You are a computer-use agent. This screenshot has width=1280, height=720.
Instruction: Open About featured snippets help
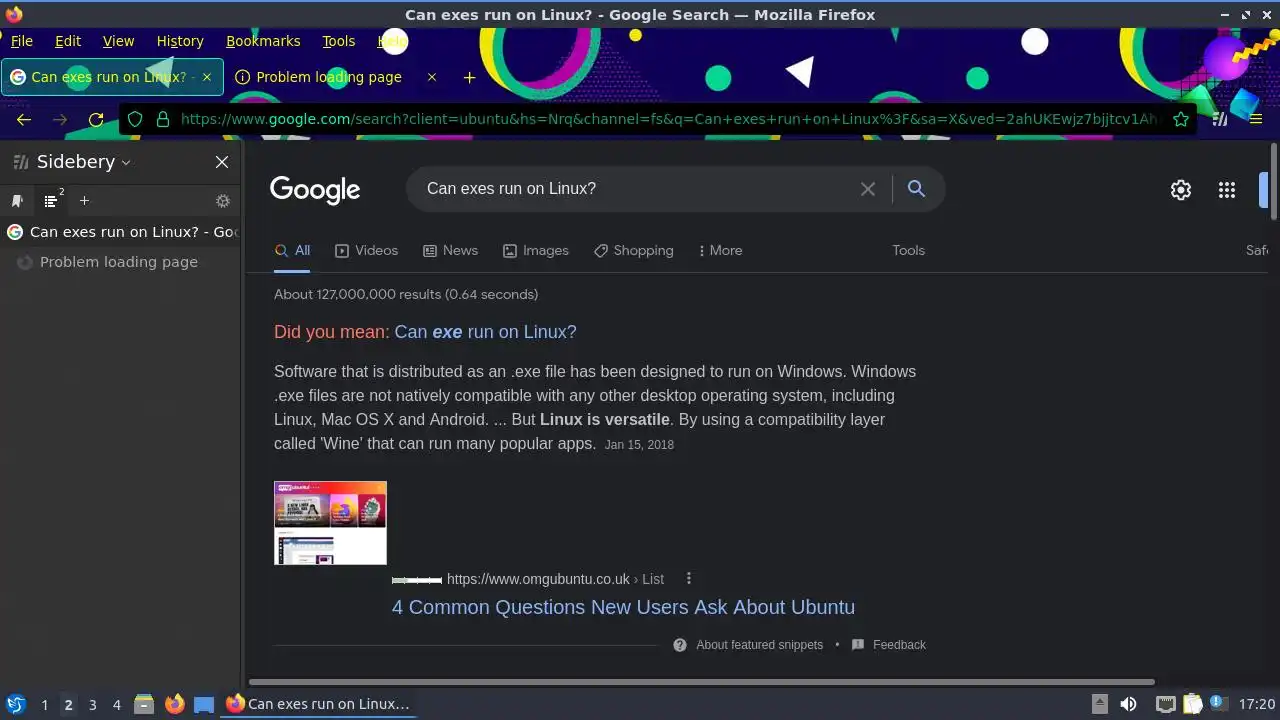tap(749, 645)
